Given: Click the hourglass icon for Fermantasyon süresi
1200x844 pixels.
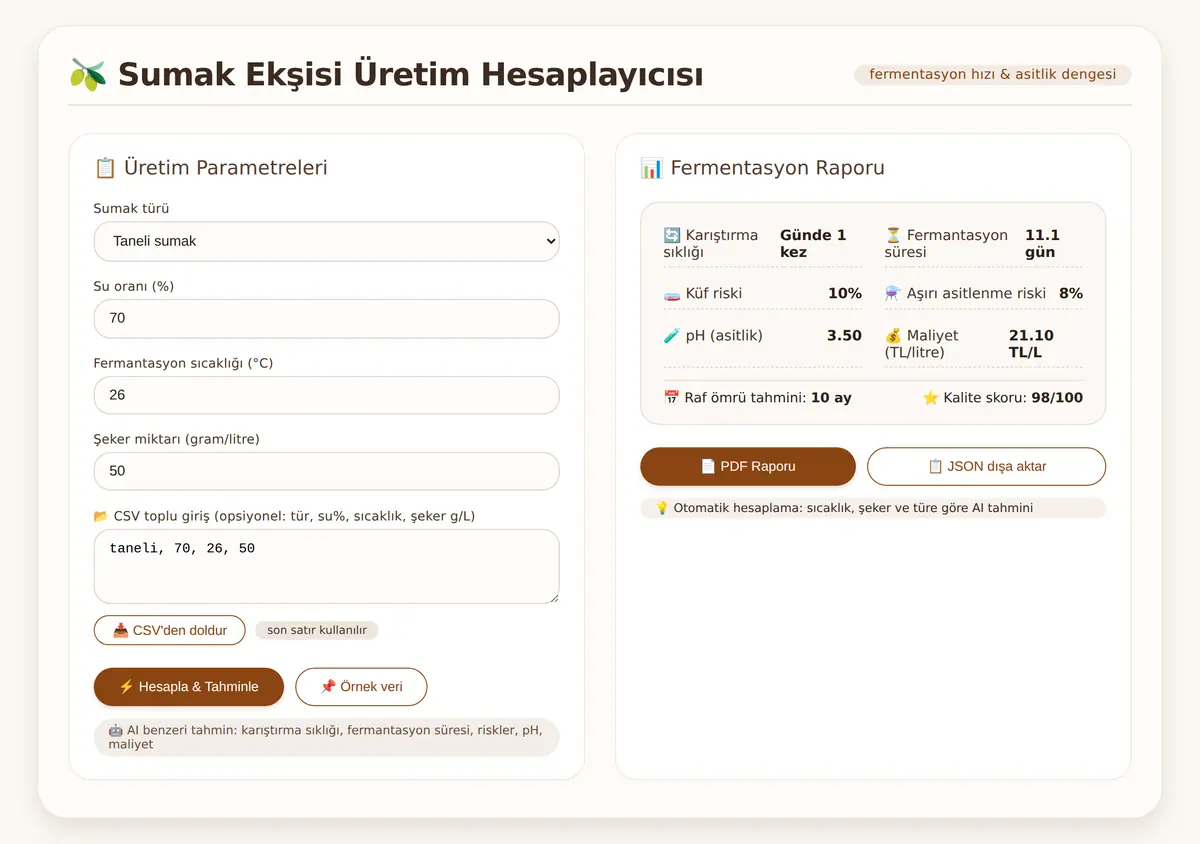Looking at the screenshot, I should (x=893, y=236).
